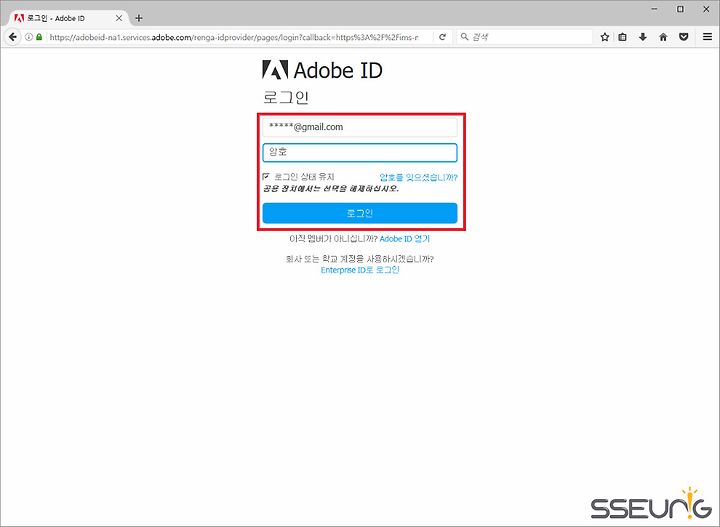Image resolution: width=720 pixels, height=527 pixels.
Task: Maximize the browser window
Action: click(681, 9)
